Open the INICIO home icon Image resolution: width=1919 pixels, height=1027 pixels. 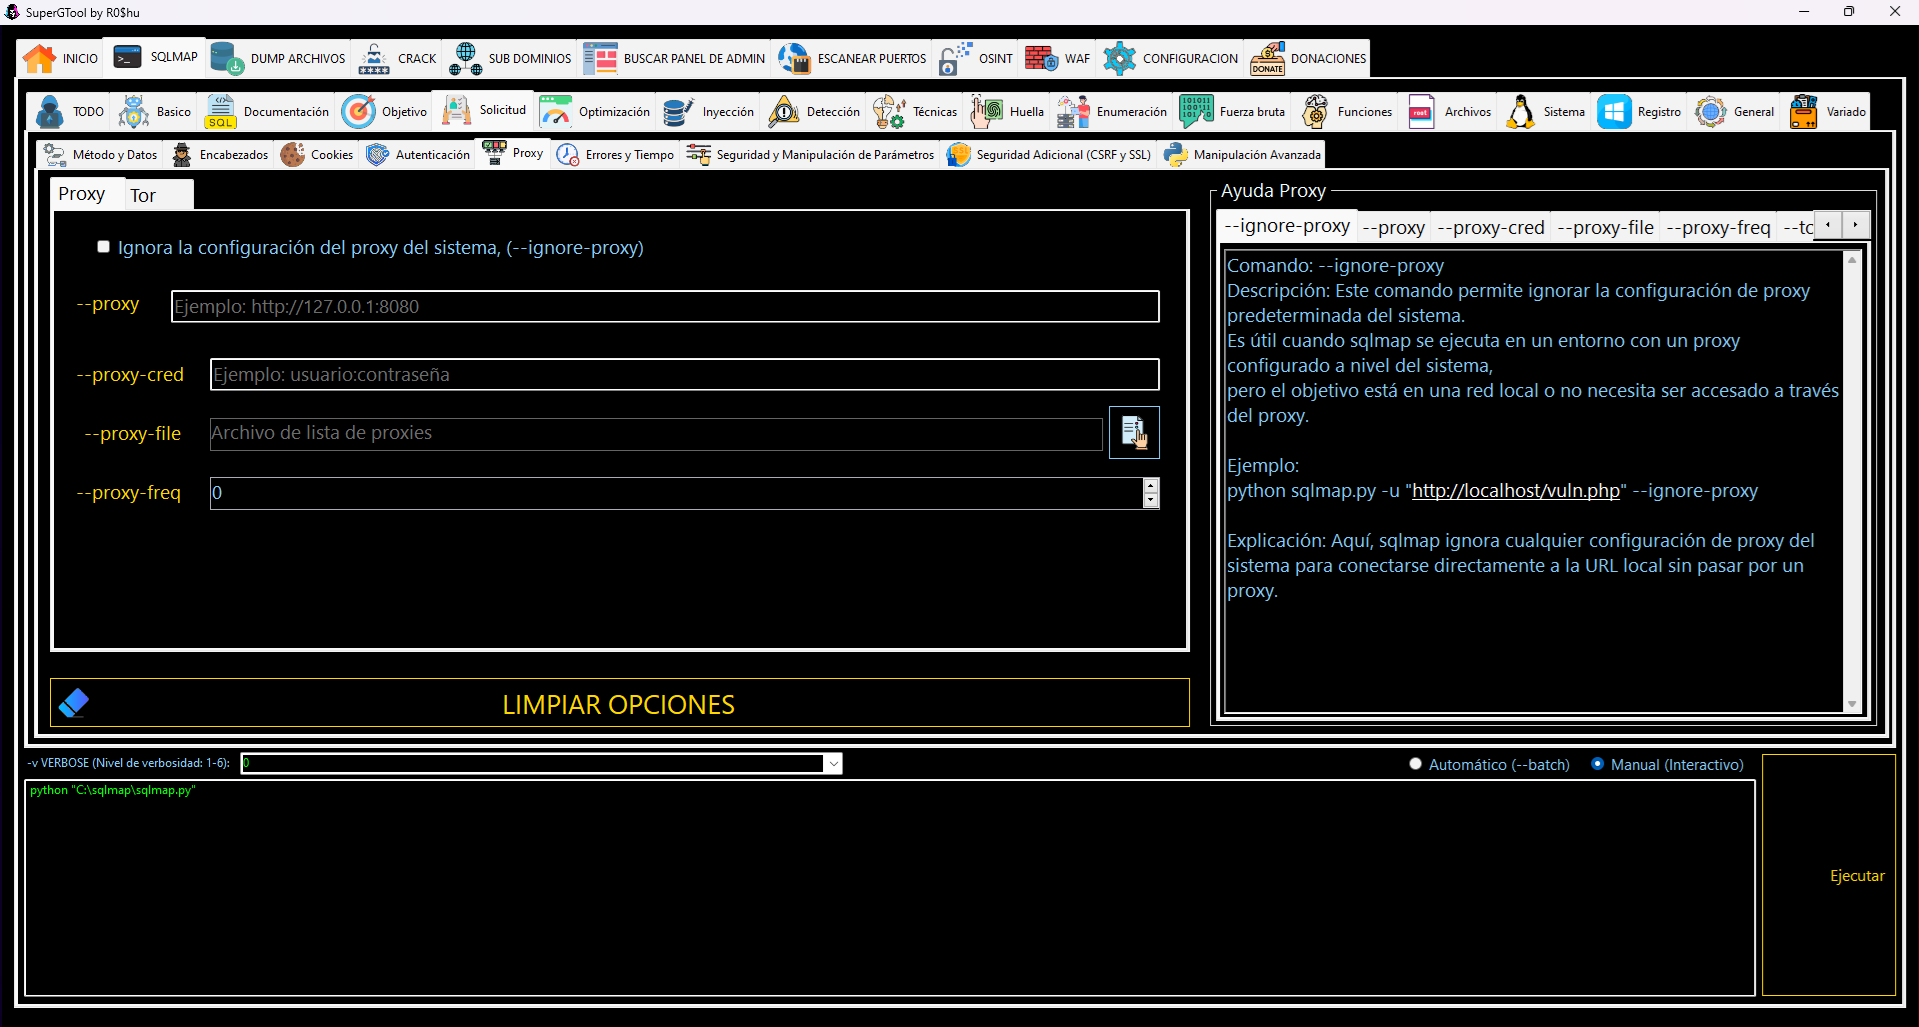point(40,59)
